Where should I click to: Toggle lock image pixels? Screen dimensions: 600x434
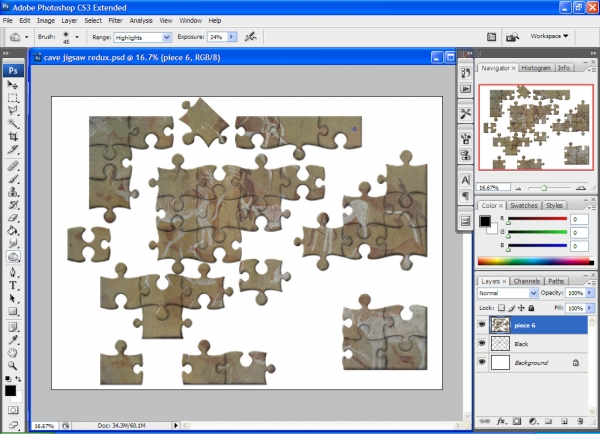[512, 308]
